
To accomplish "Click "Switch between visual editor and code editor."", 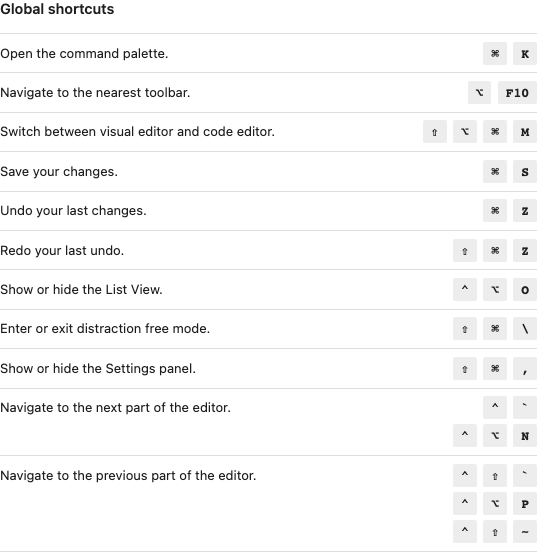I will [x=137, y=132].
